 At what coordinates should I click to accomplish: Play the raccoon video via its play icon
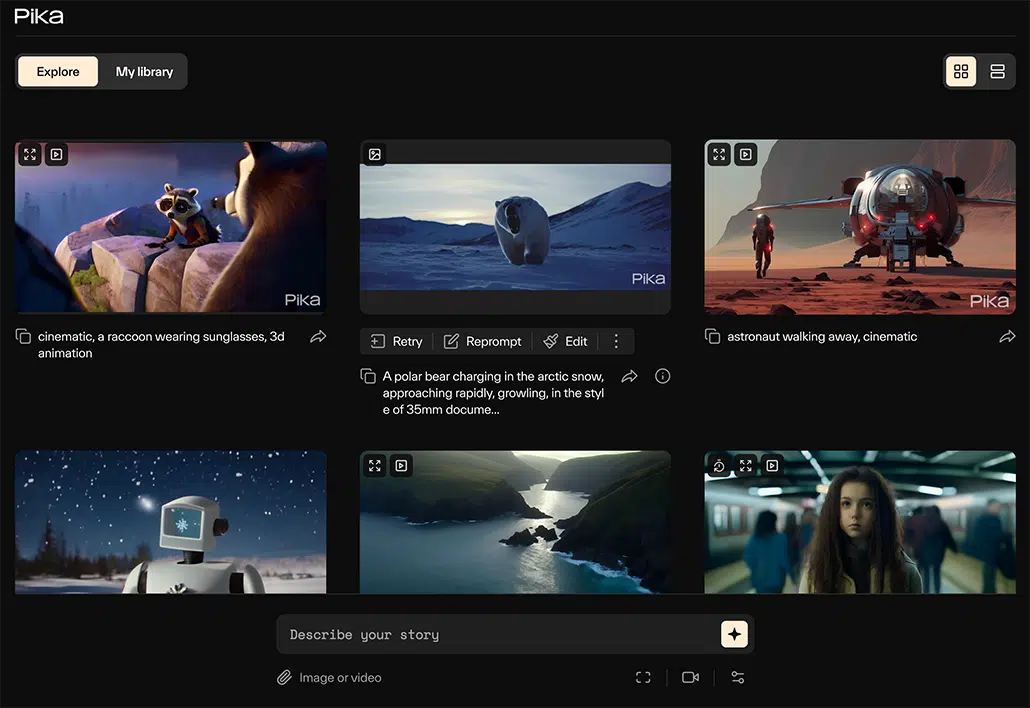click(56, 154)
